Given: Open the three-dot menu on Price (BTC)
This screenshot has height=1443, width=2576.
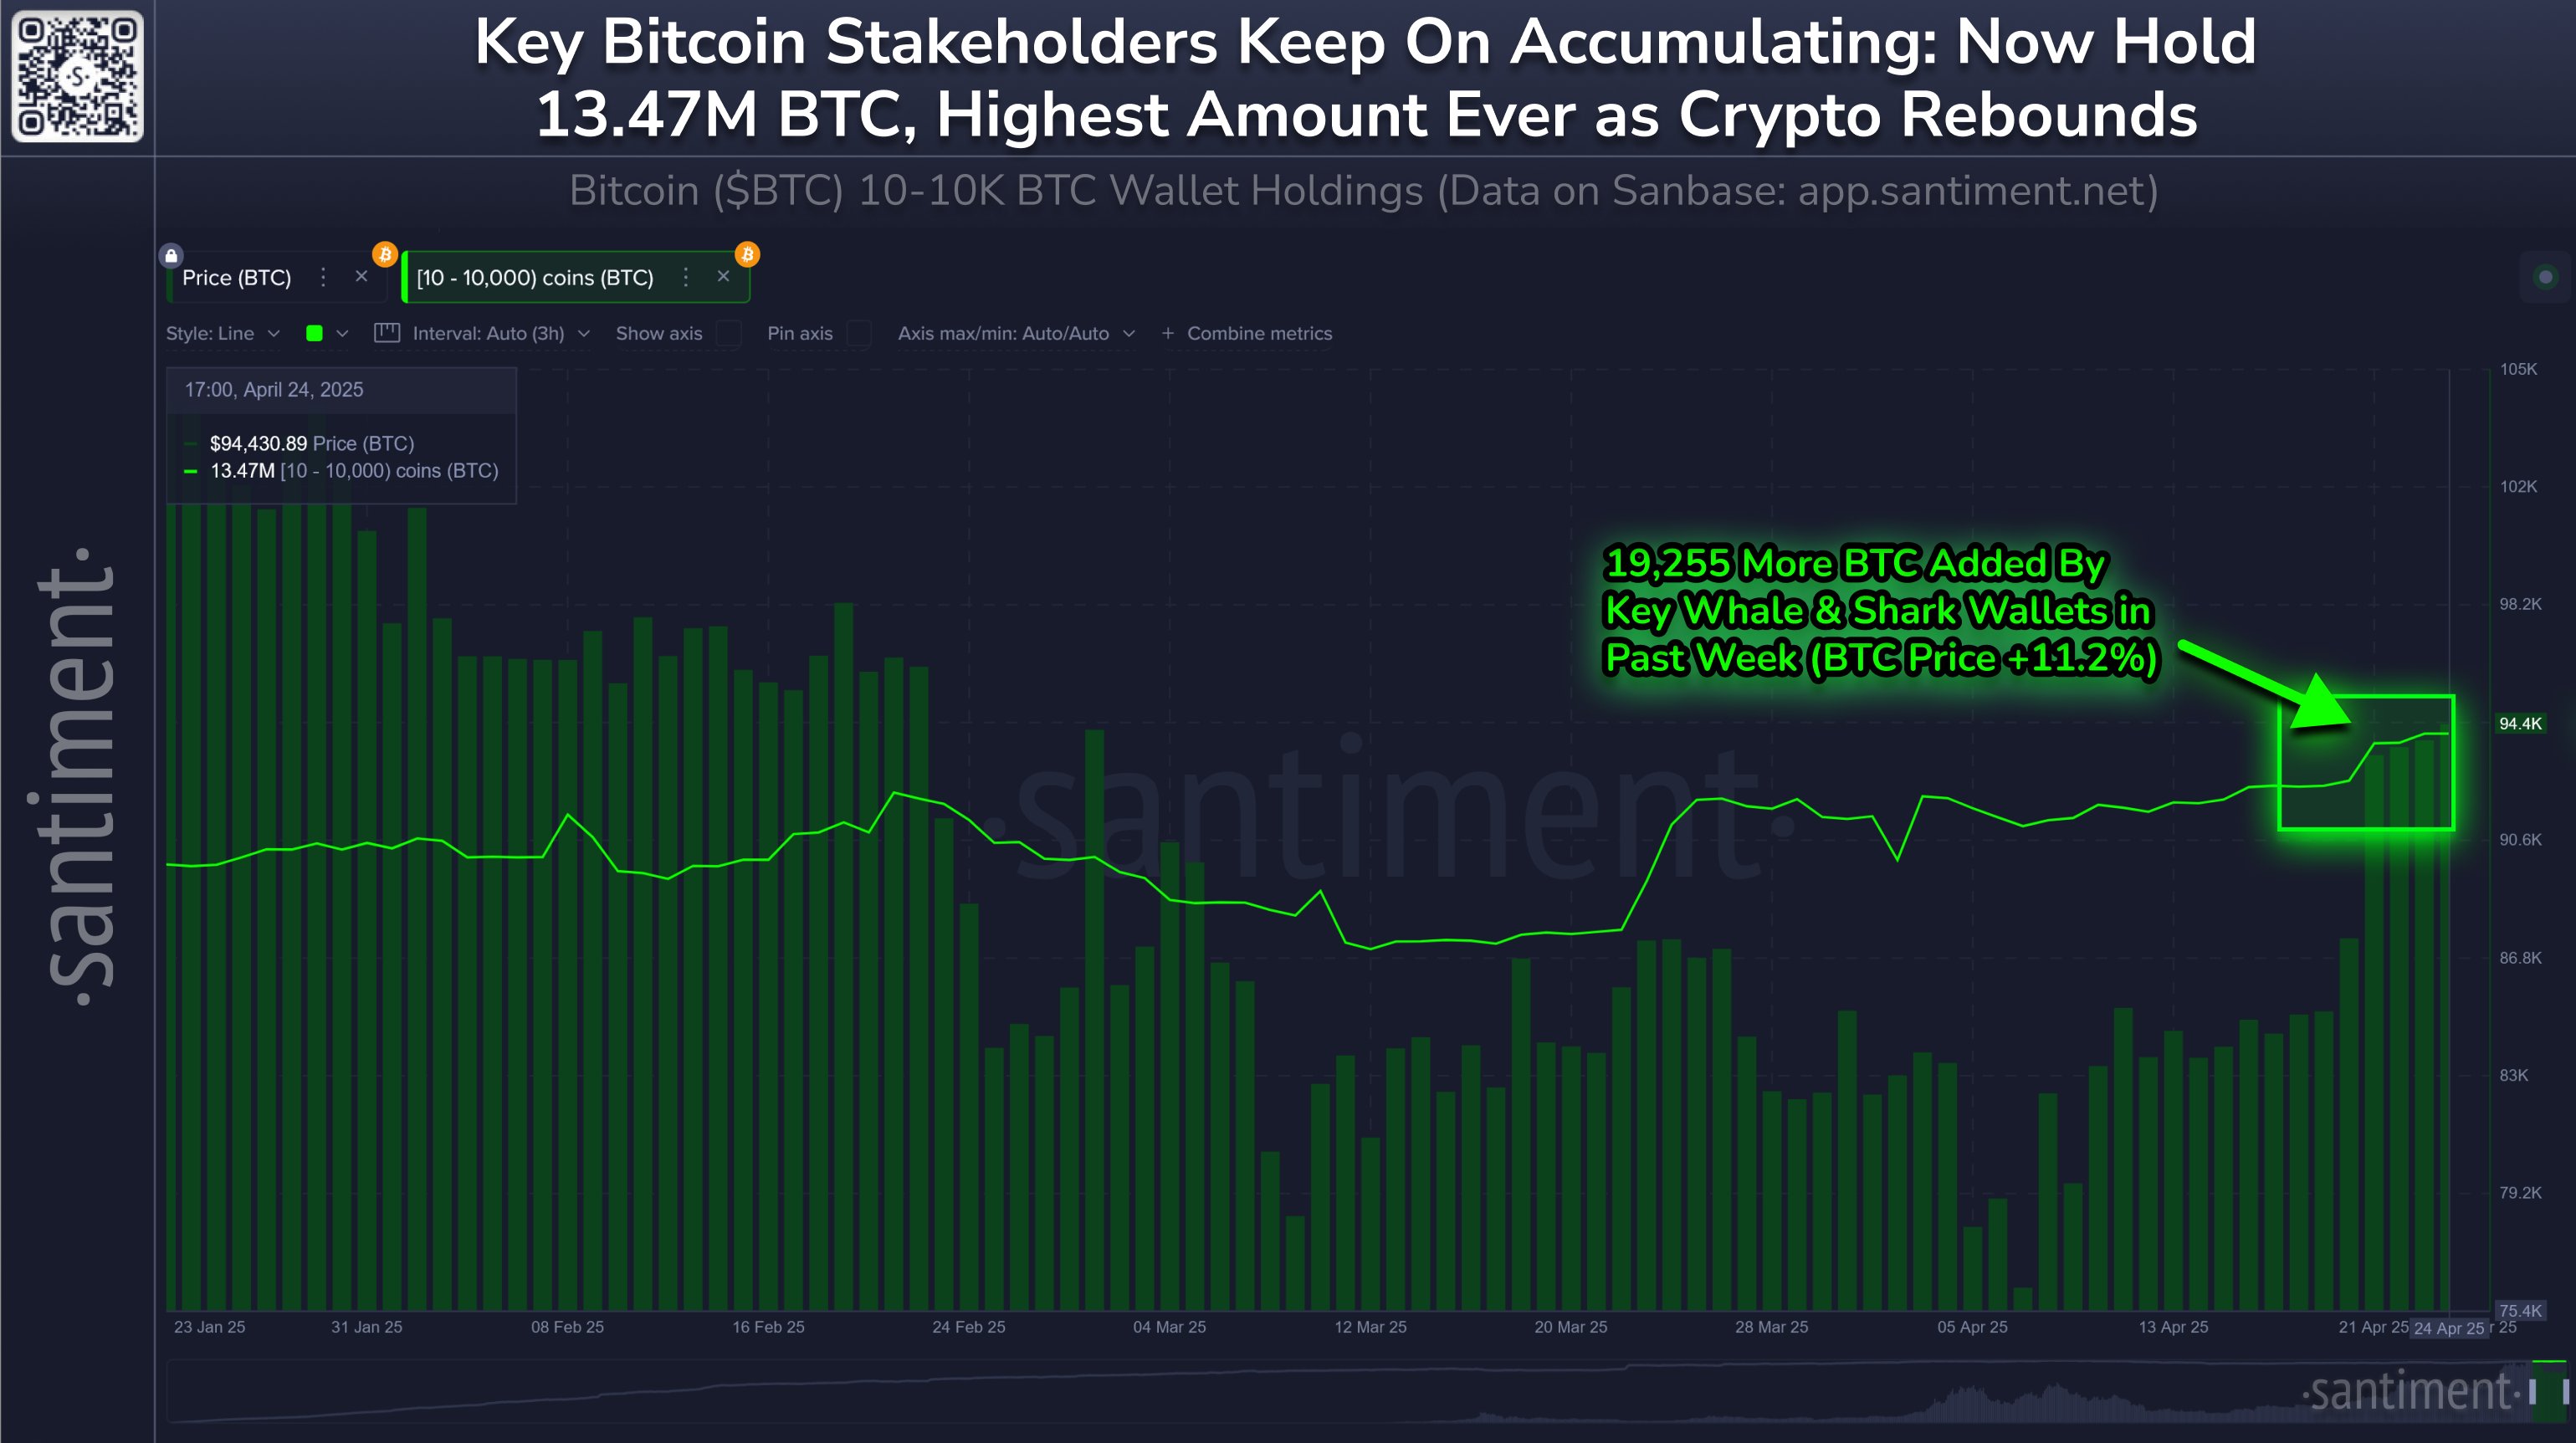Looking at the screenshot, I should (x=323, y=277).
